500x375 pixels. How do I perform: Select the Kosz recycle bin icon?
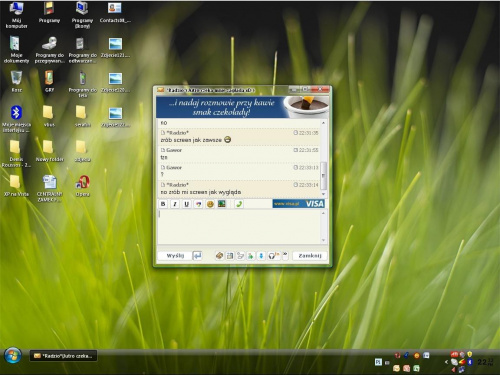16,81
